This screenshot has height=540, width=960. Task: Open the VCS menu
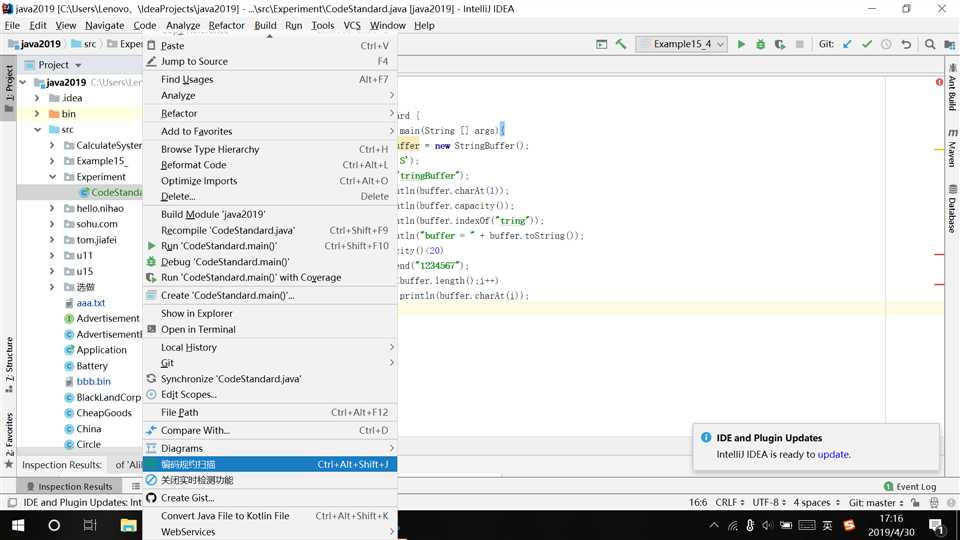[352, 25]
